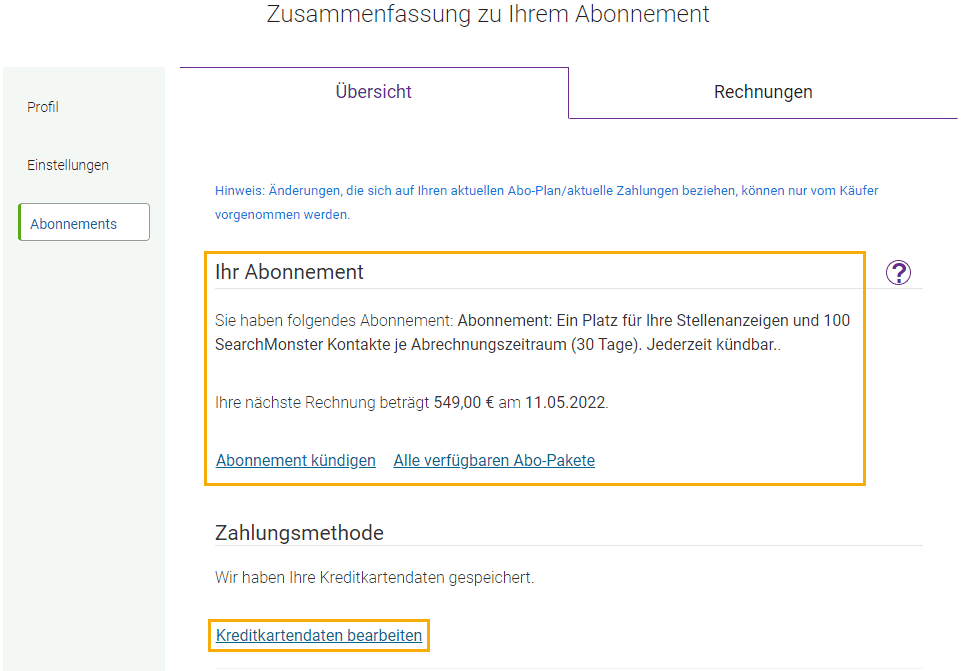Viewport: 963px width, 671px height.
Task: Click the 11.05.2022 billing date
Action: [566, 403]
